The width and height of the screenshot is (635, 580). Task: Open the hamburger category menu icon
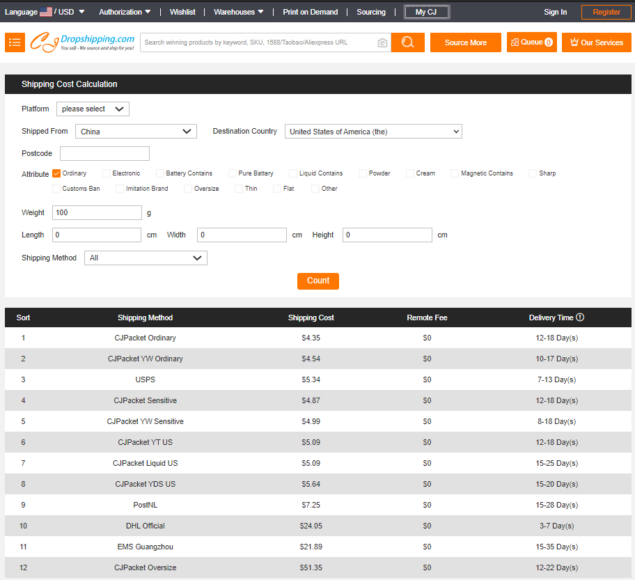(x=15, y=43)
